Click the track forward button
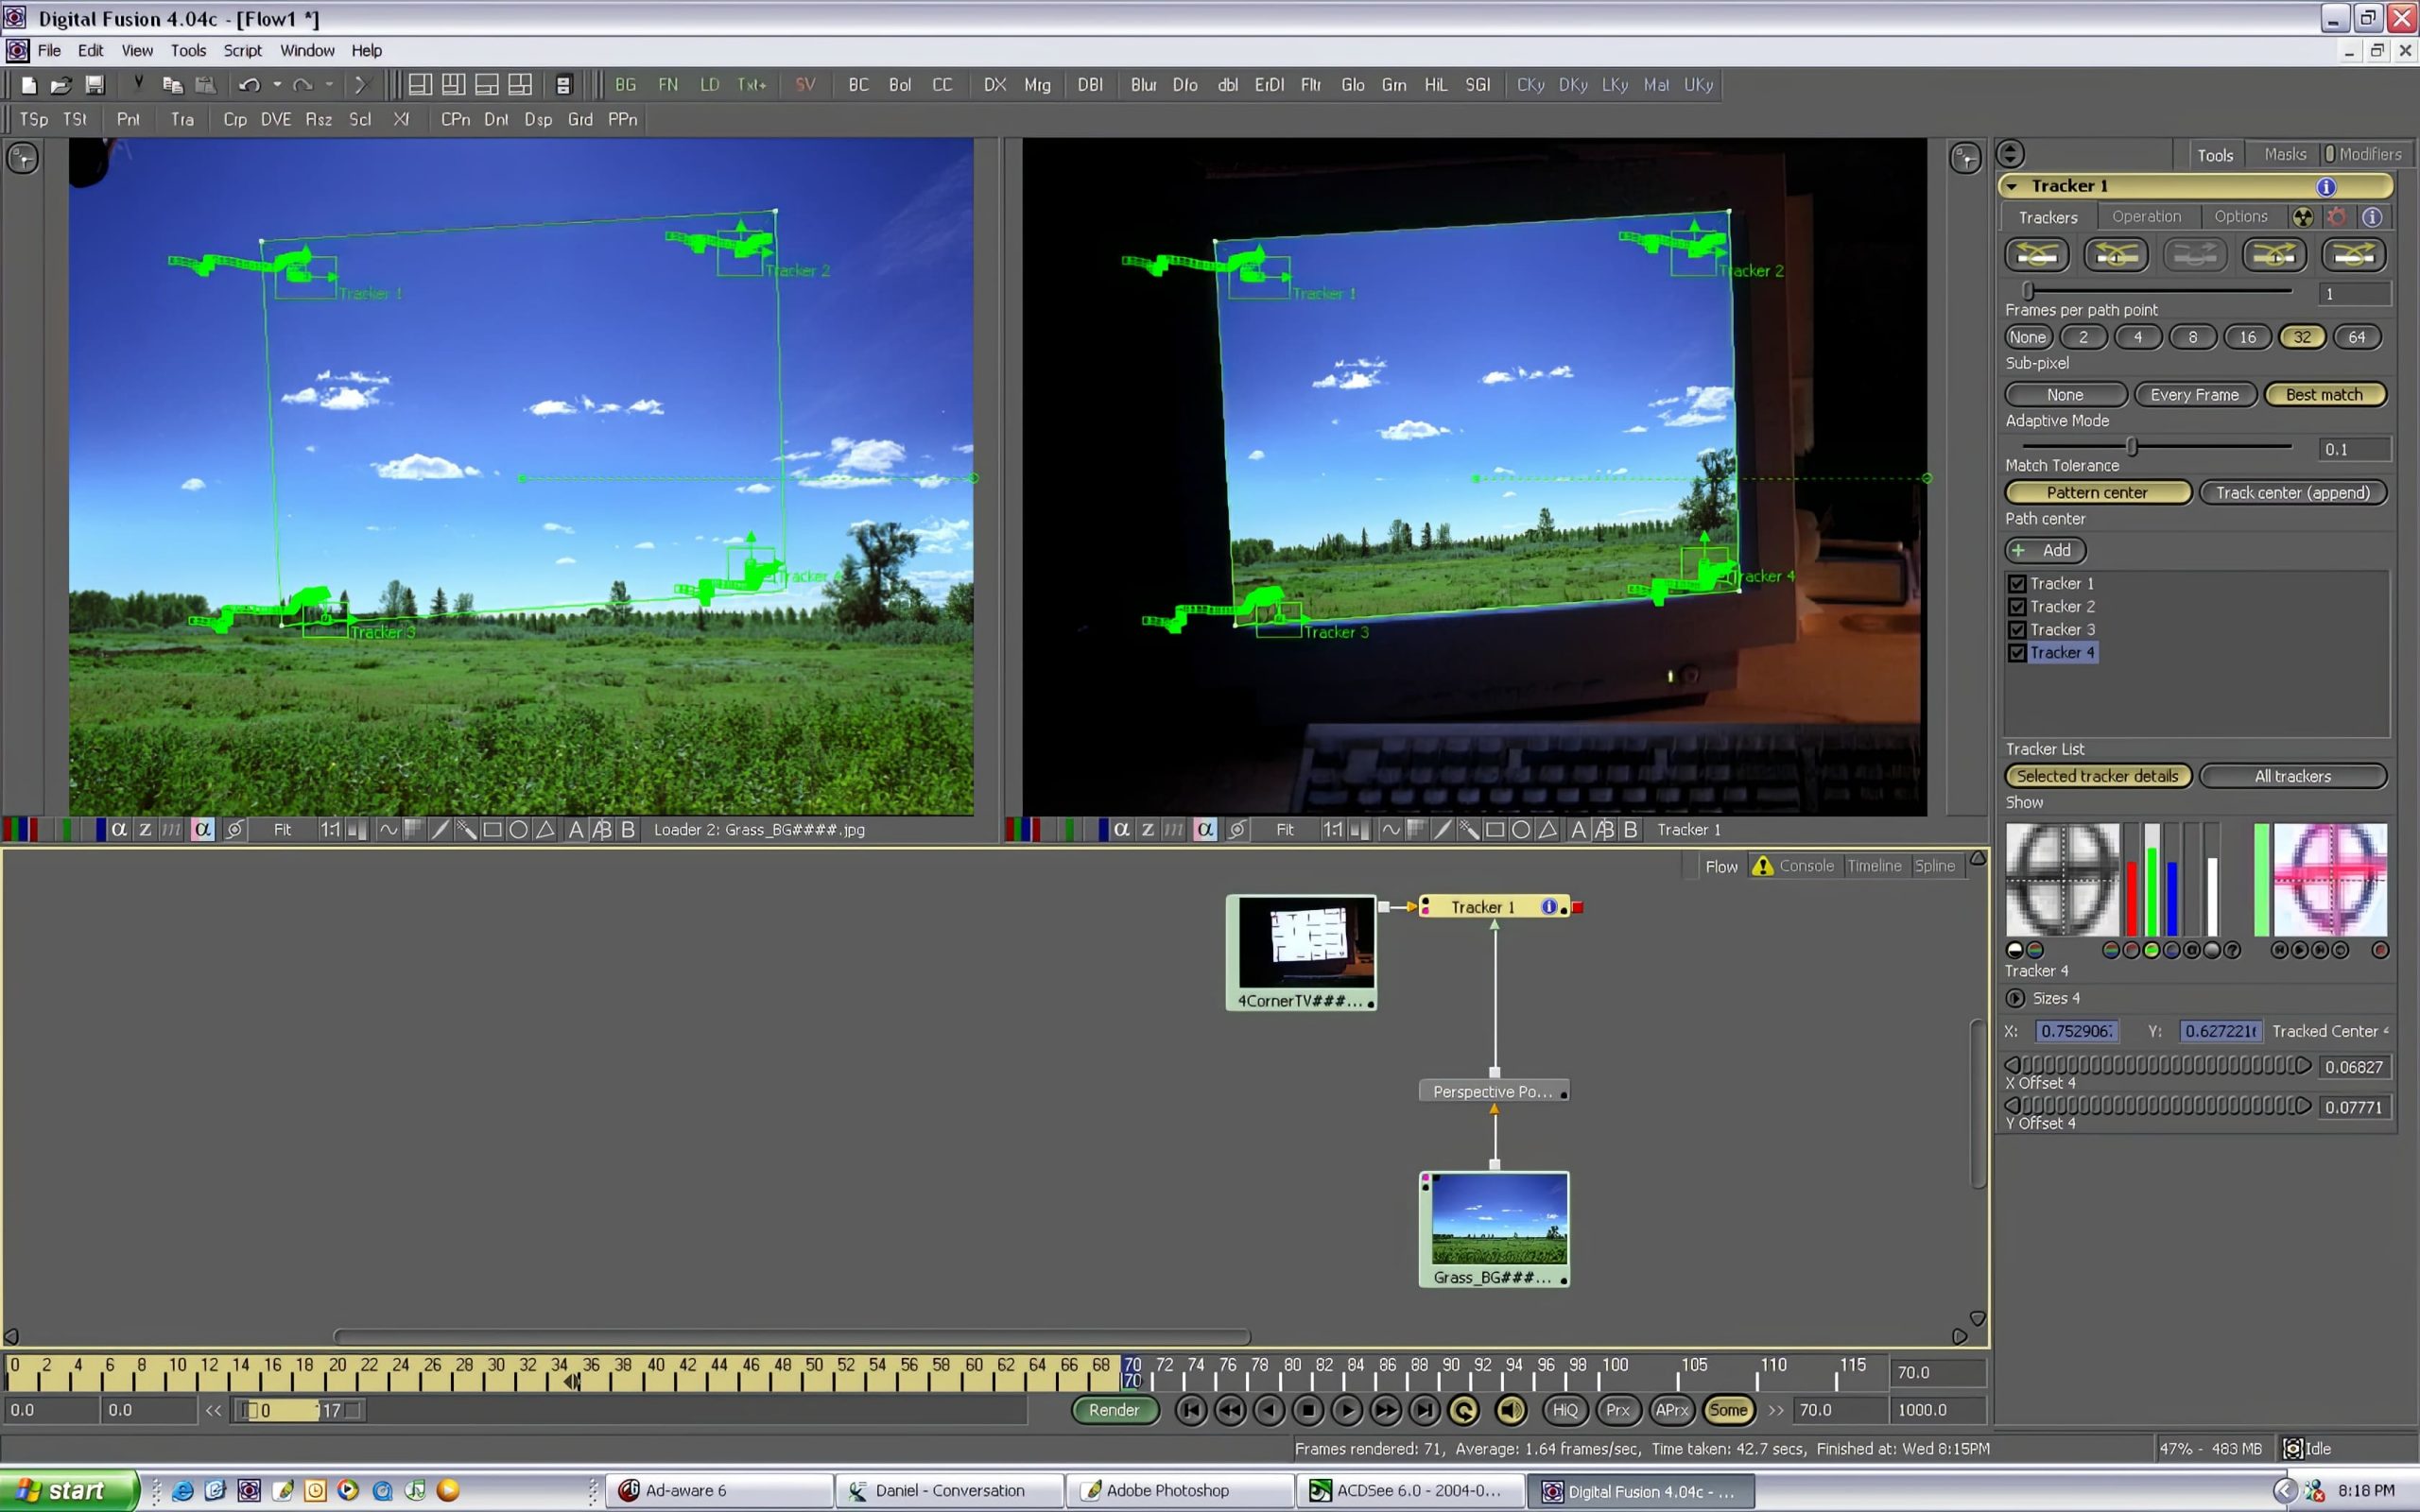The width and height of the screenshot is (2420, 1512). 2353,255
